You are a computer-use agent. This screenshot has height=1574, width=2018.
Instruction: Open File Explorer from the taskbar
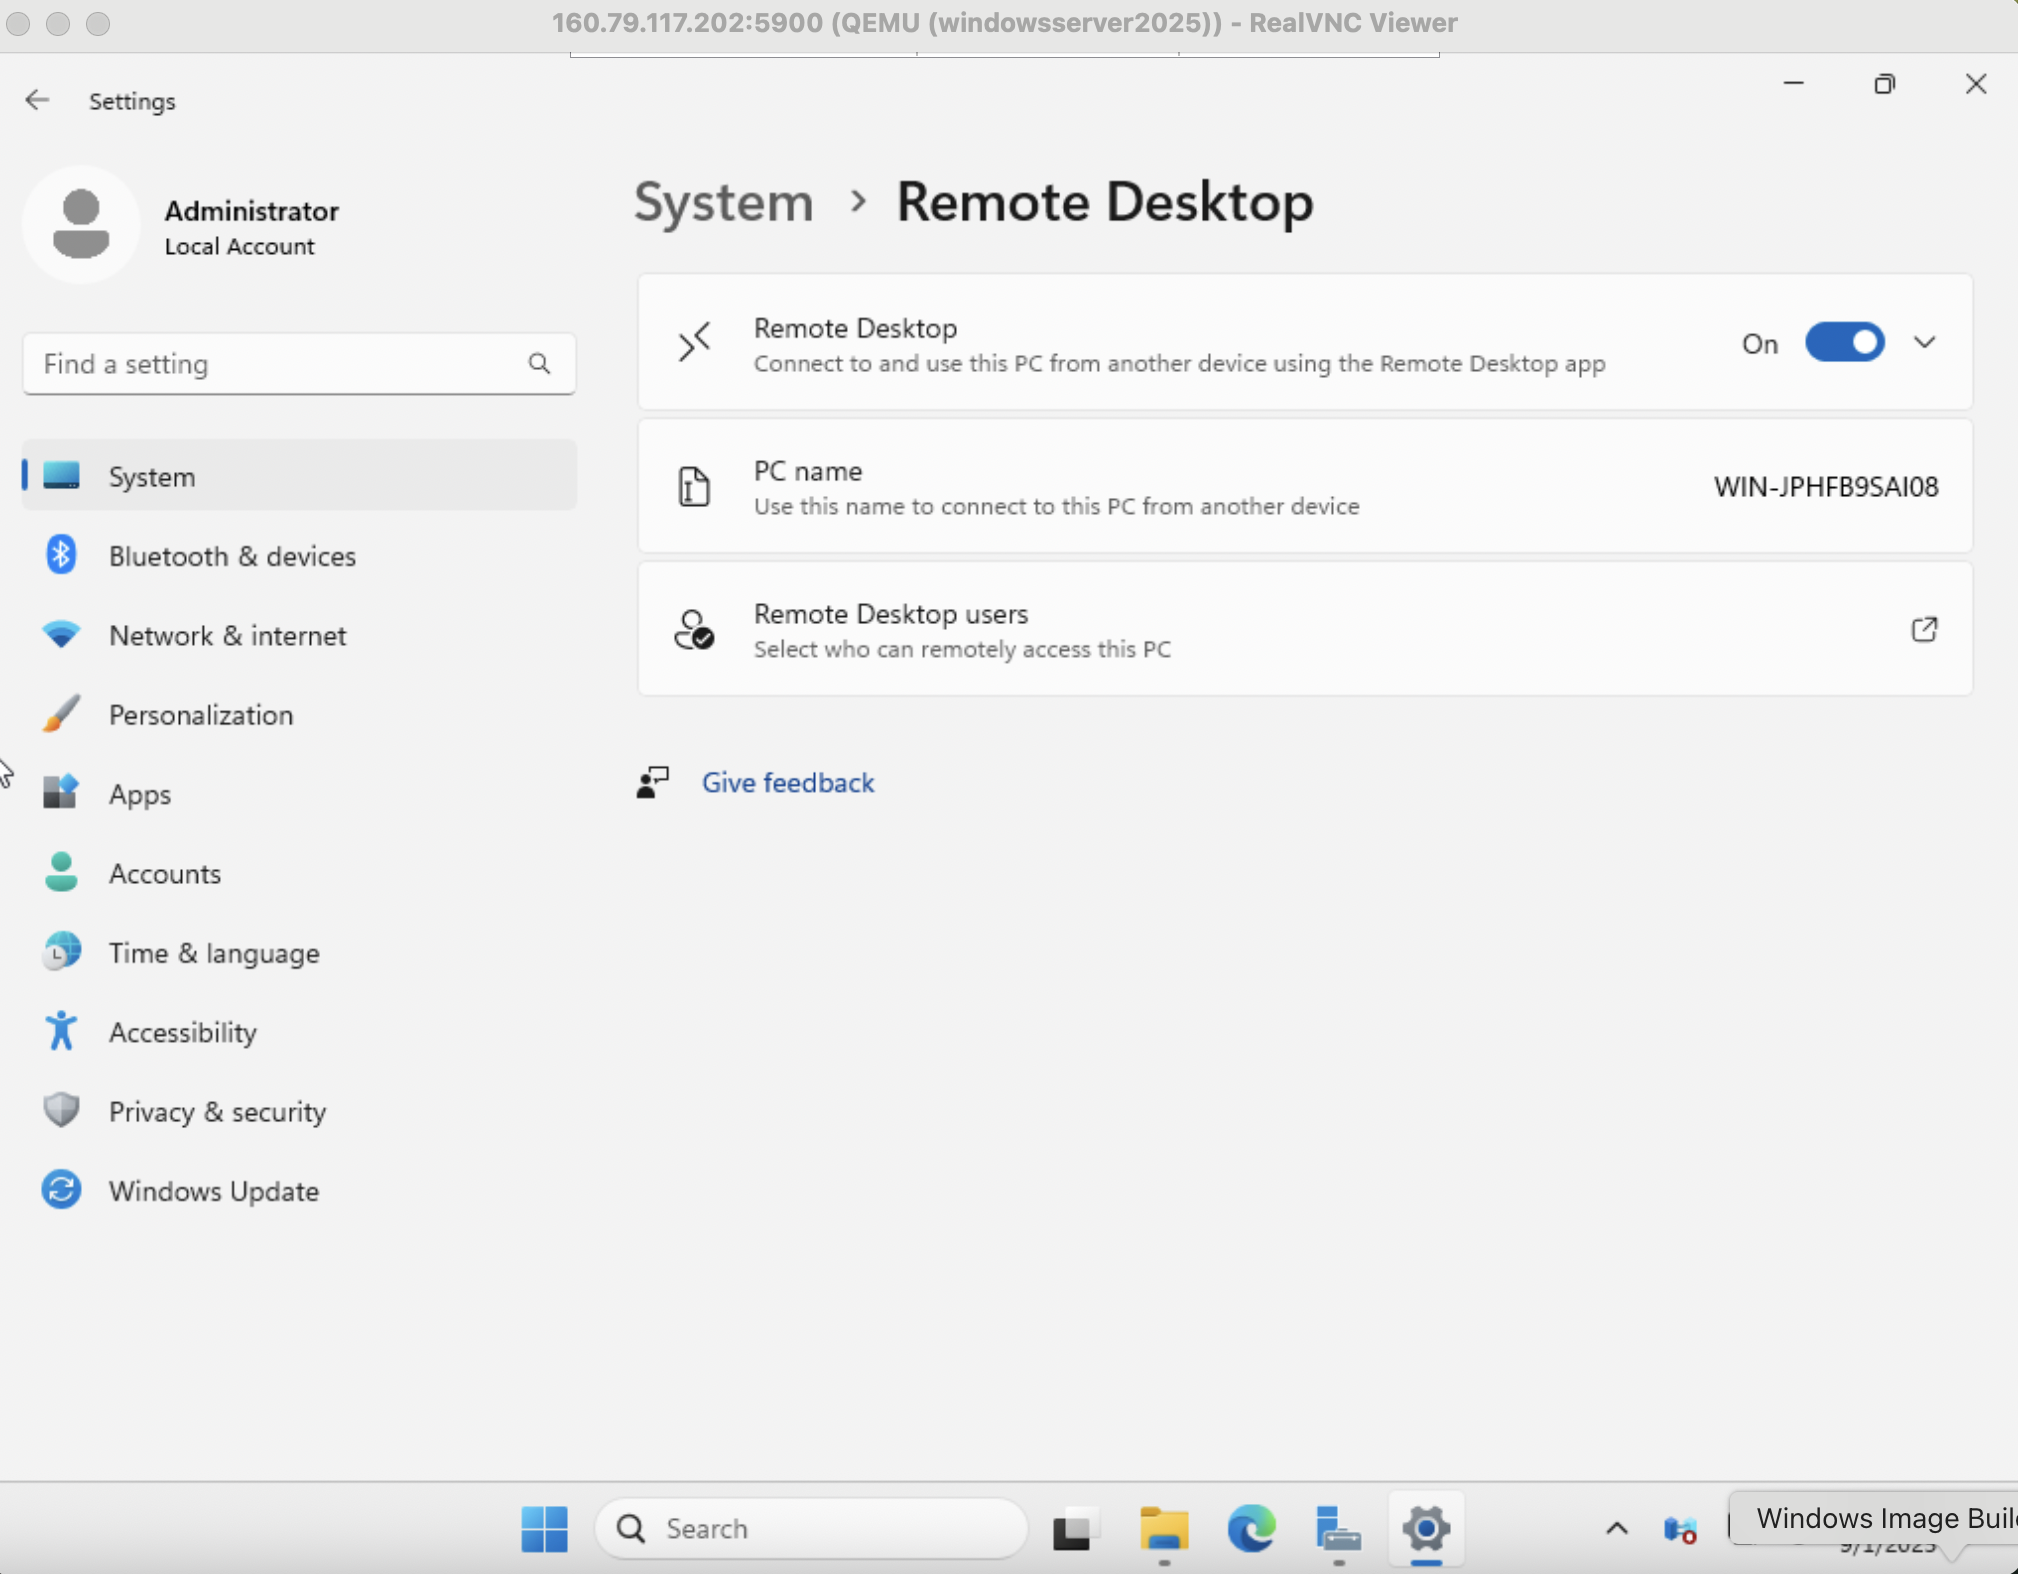(1164, 1529)
